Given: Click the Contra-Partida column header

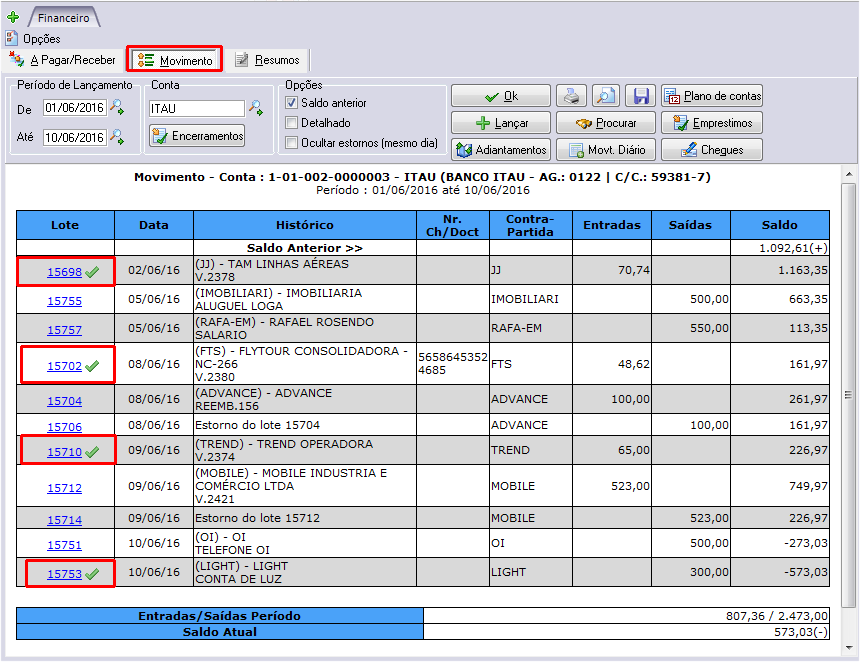Looking at the screenshot, I should pyautogui.click(x=530, y=225).
